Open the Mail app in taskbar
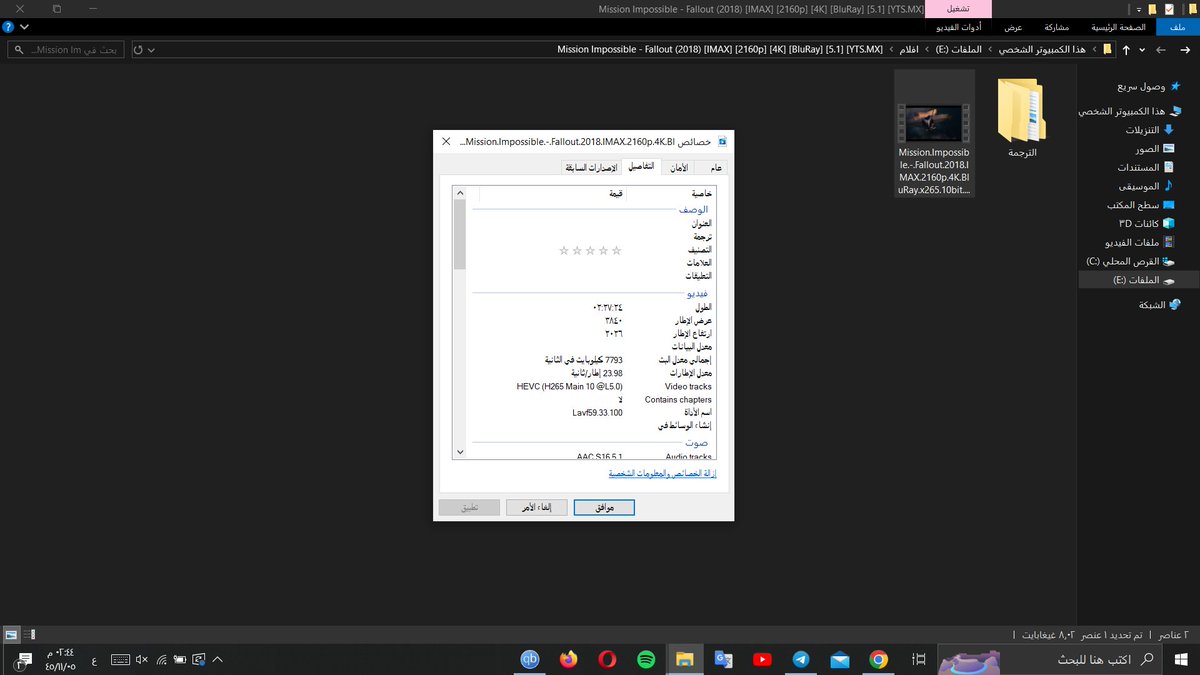Image resolution: width=1200 pixels, height=675 pixels. click(x=839, y=659)
